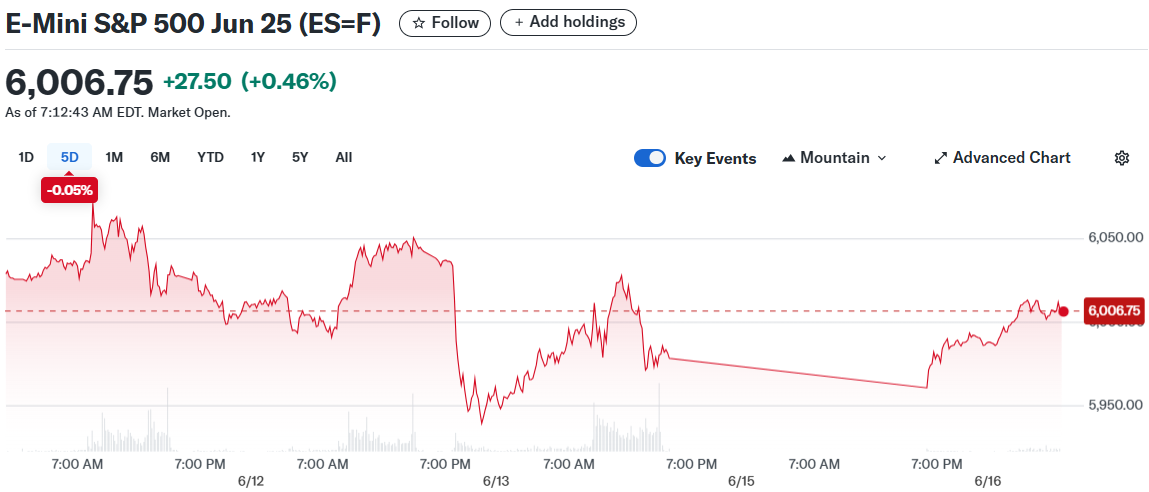The height and width of the screenshot is (492, 1149).
Task: Select the 5Y range tab
Action: click(x=300, y=157)
